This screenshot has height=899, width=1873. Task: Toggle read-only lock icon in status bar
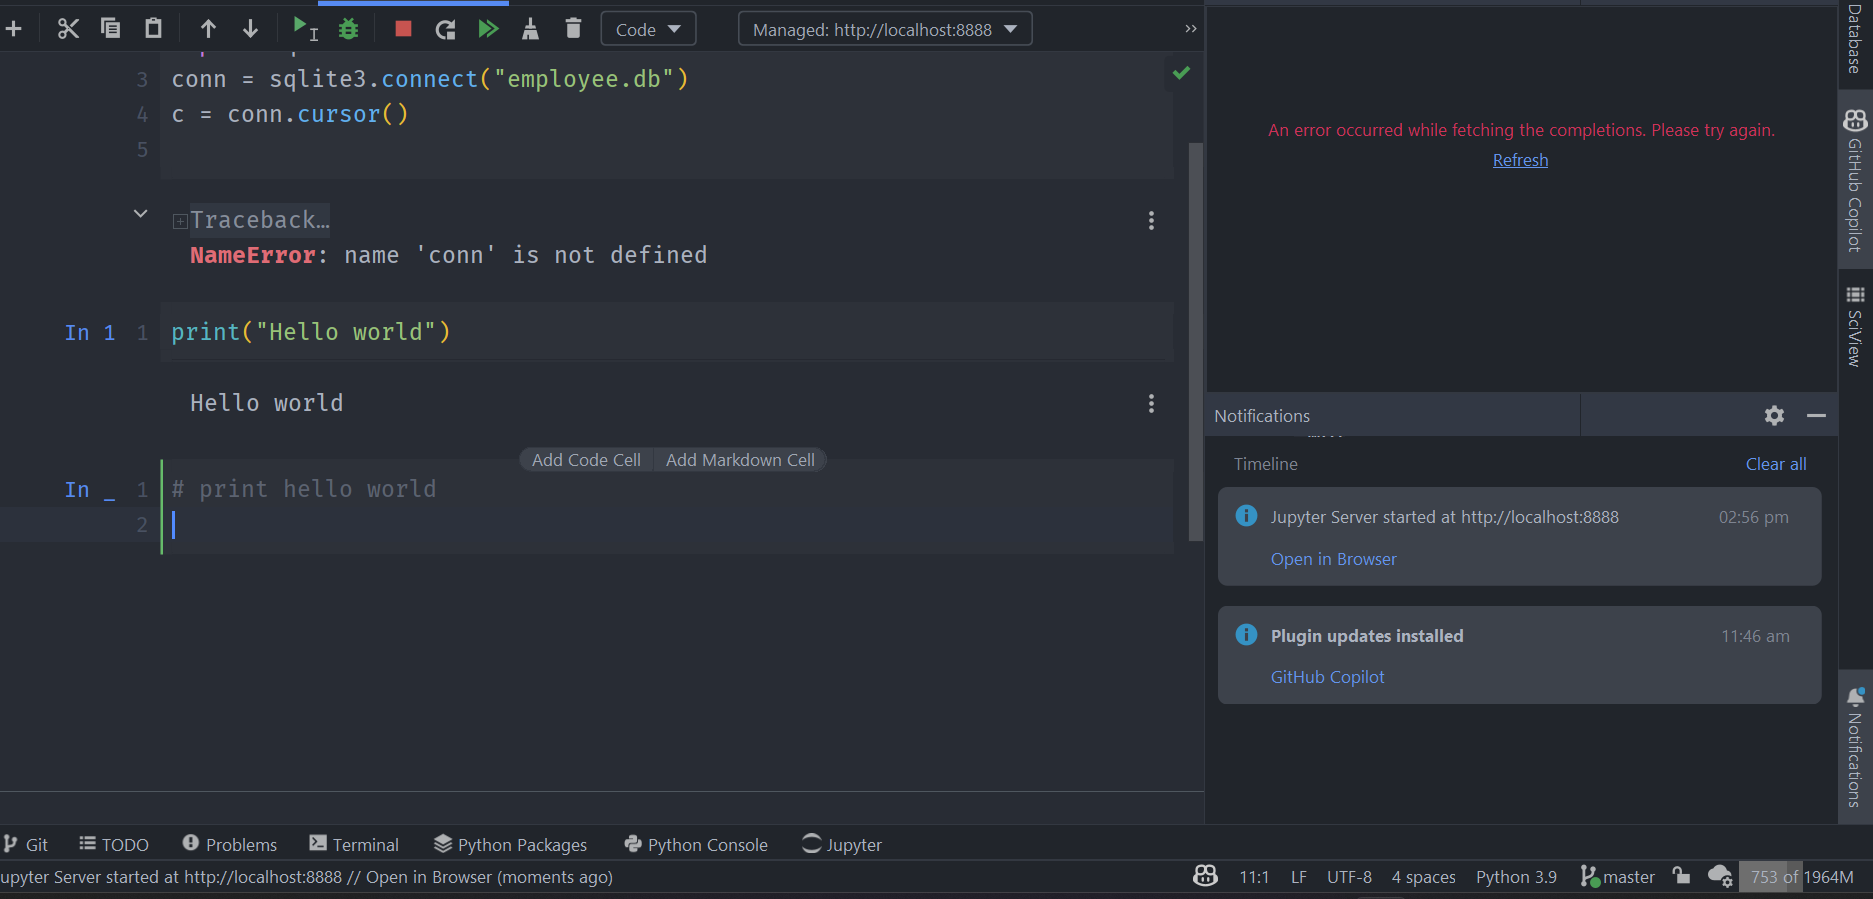tap(1681, 876)
